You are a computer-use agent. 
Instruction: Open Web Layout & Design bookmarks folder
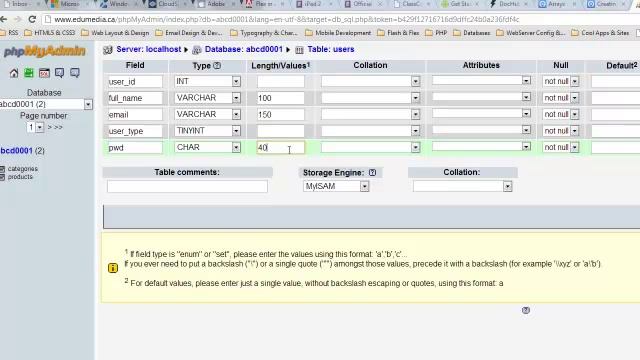pos(115,33)
